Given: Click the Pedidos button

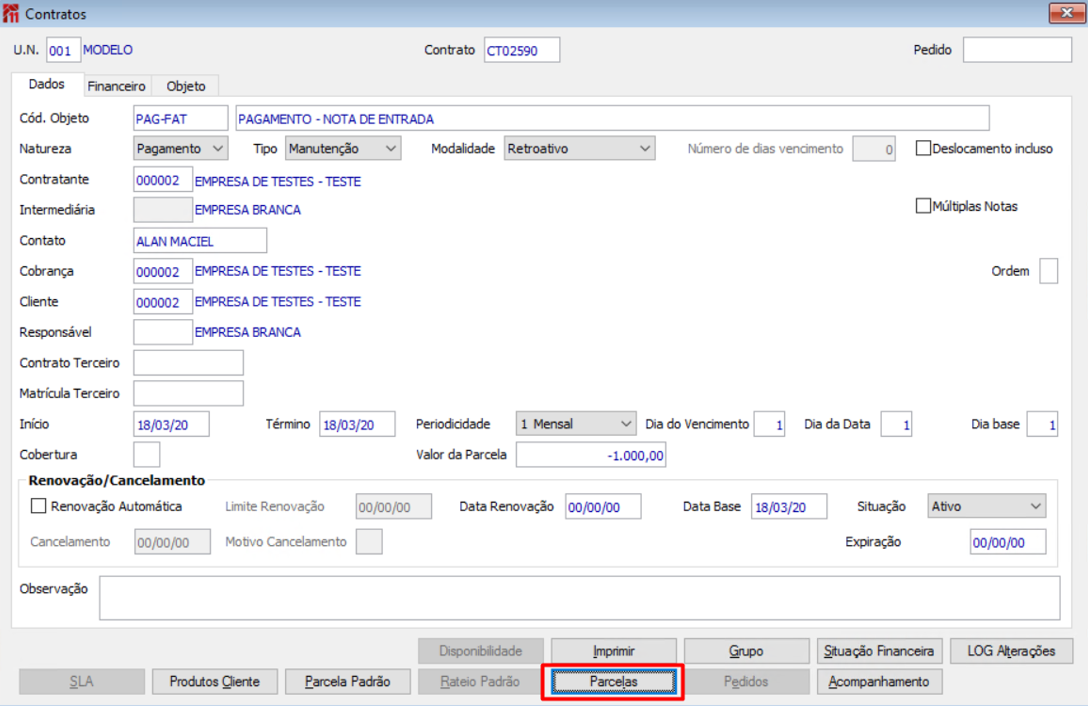Looking at the screenshot, I should click(746, 682).
